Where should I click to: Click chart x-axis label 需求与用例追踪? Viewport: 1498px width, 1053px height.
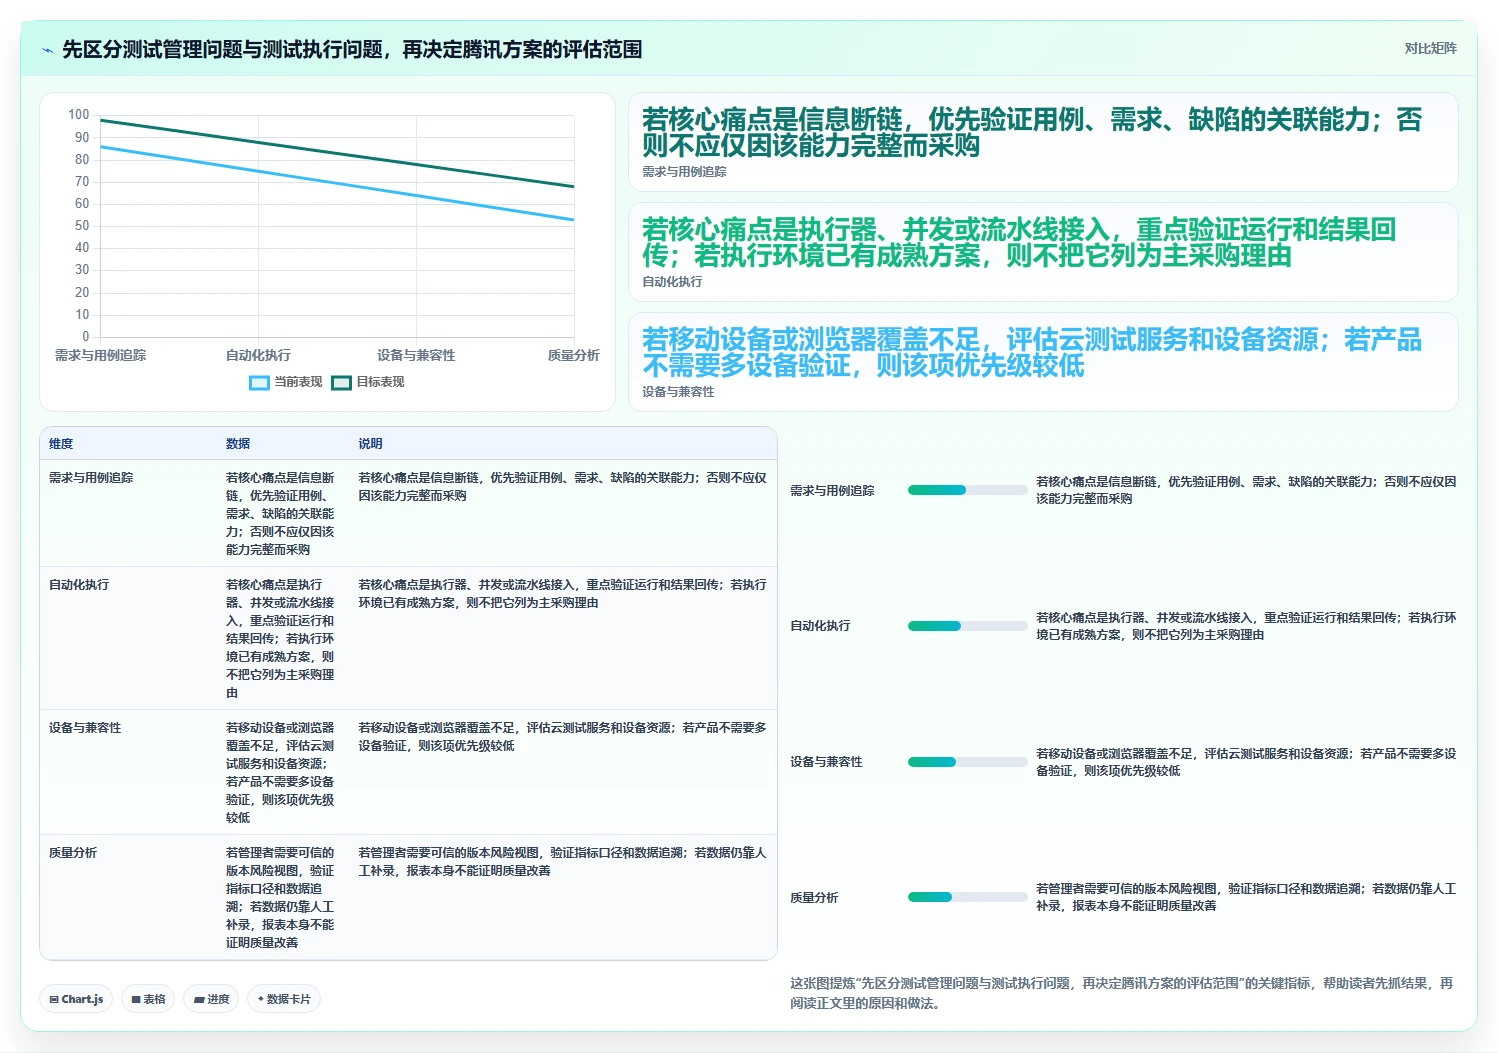100,355
